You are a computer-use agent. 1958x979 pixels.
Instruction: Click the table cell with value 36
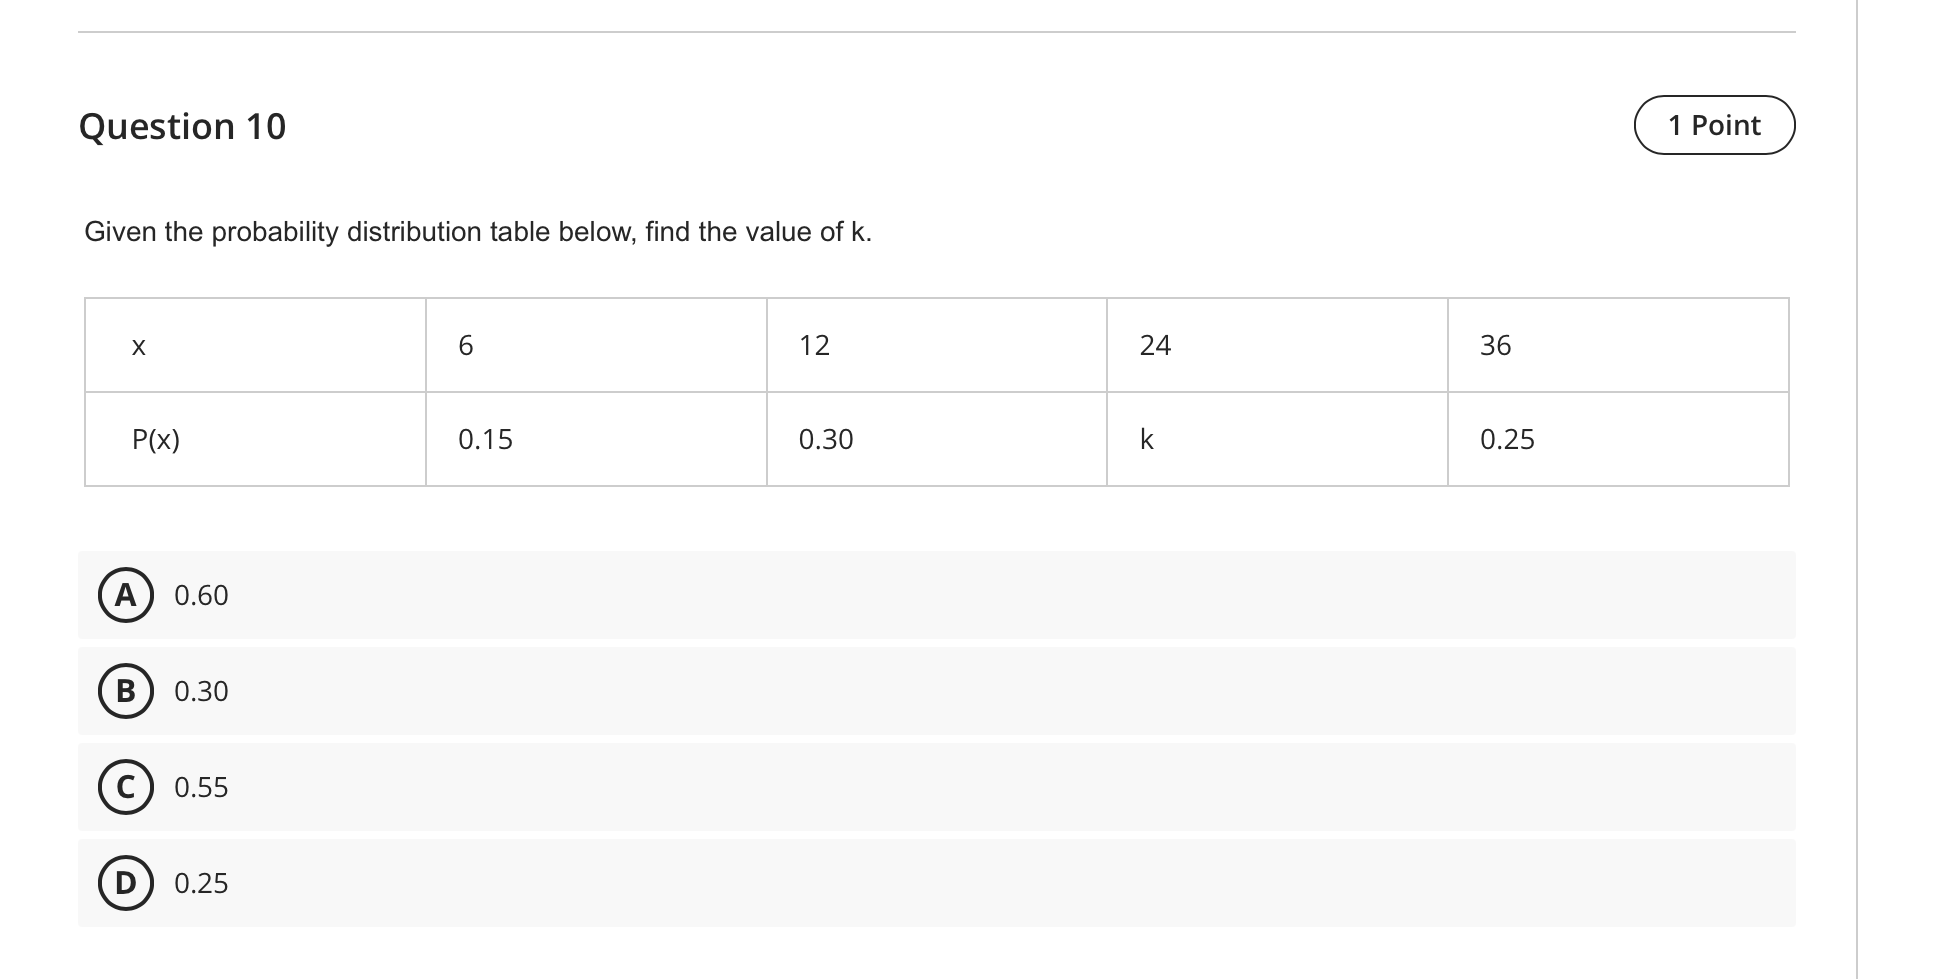[1615, 345]
